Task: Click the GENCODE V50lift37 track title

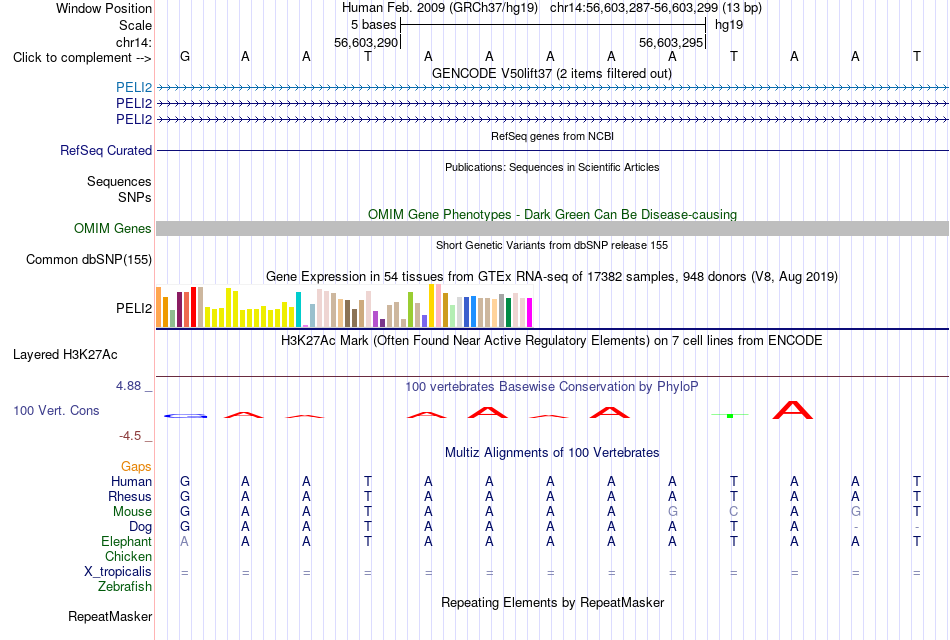Action: [551, 73]
